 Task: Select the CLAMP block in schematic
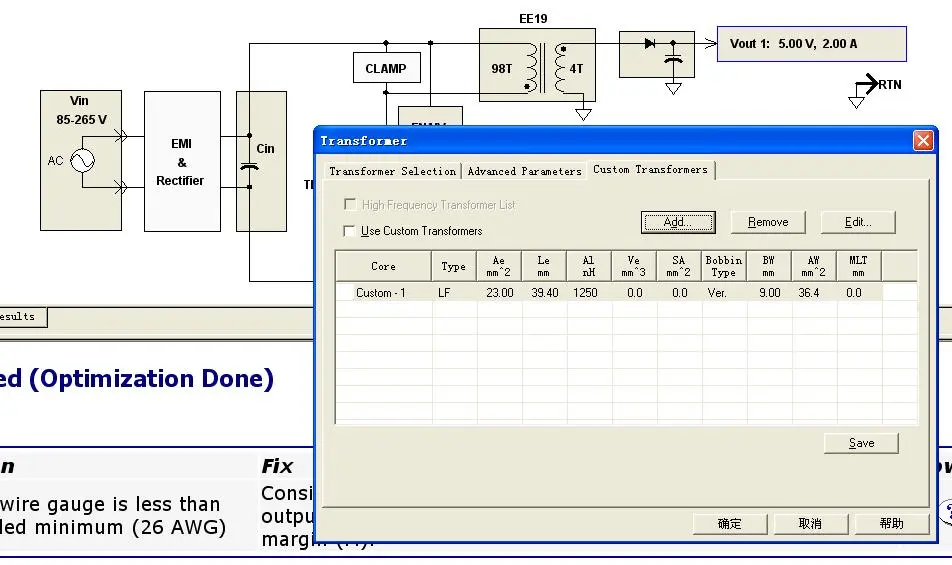coord(386,68)
